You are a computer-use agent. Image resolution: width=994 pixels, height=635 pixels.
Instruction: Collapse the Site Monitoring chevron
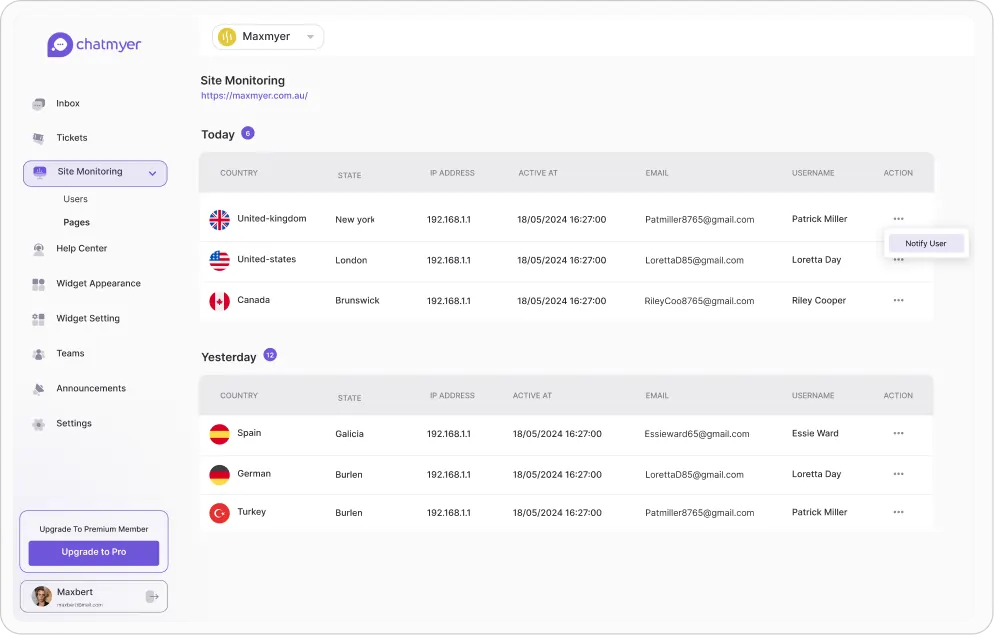[x=152, y=173]
